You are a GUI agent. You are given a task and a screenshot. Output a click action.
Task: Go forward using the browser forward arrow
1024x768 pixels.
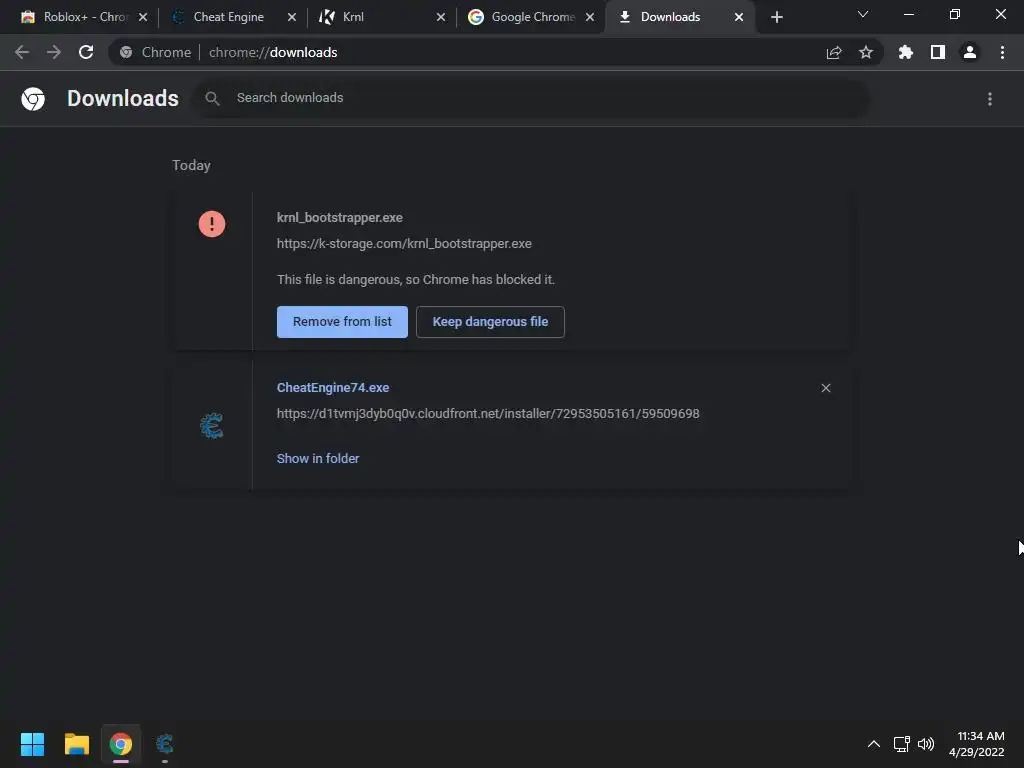(54, 52)
